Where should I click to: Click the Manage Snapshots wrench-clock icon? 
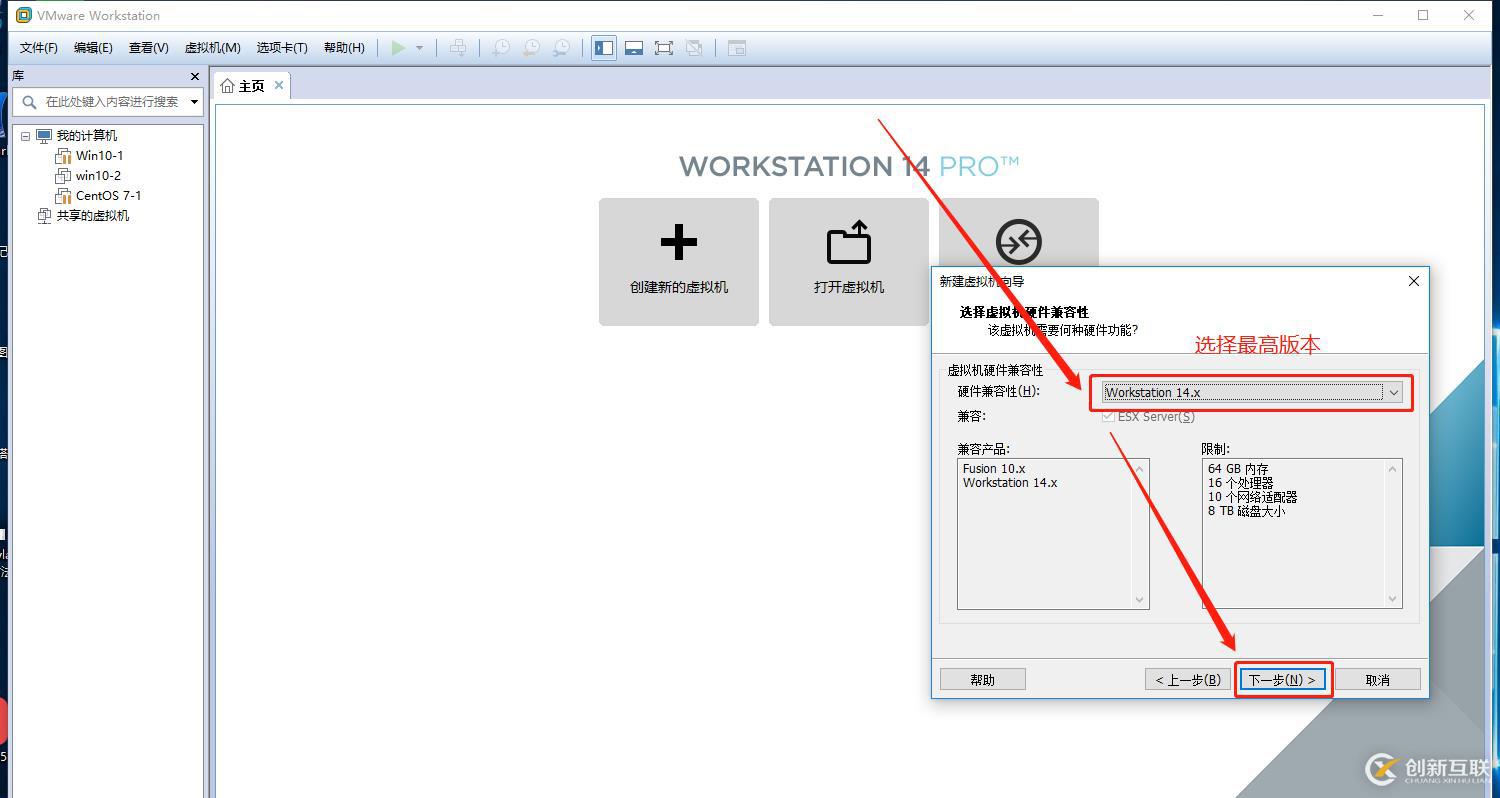(x=562, y=48)
